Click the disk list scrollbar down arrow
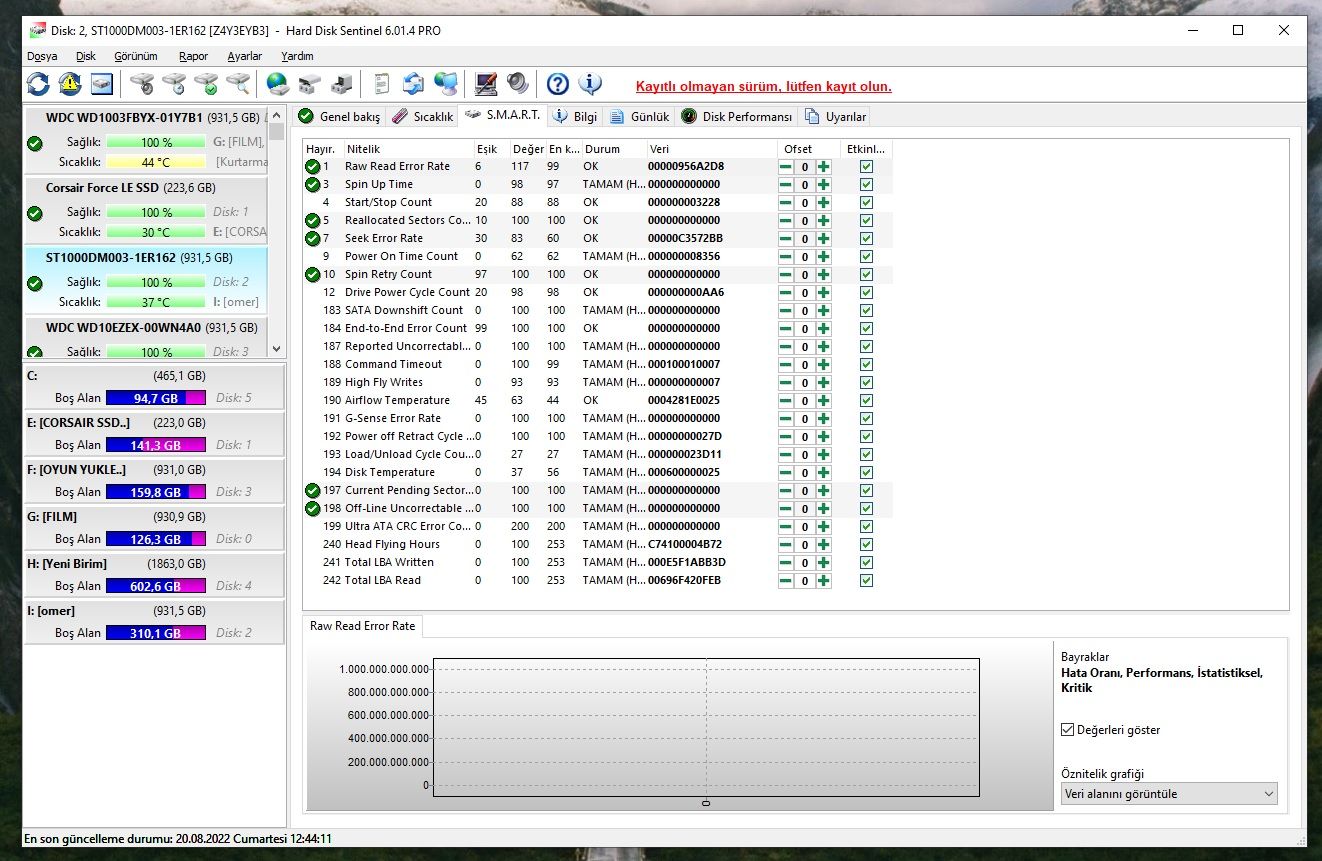The width and height of the screenshot is (1322, 861). (277, 350)
